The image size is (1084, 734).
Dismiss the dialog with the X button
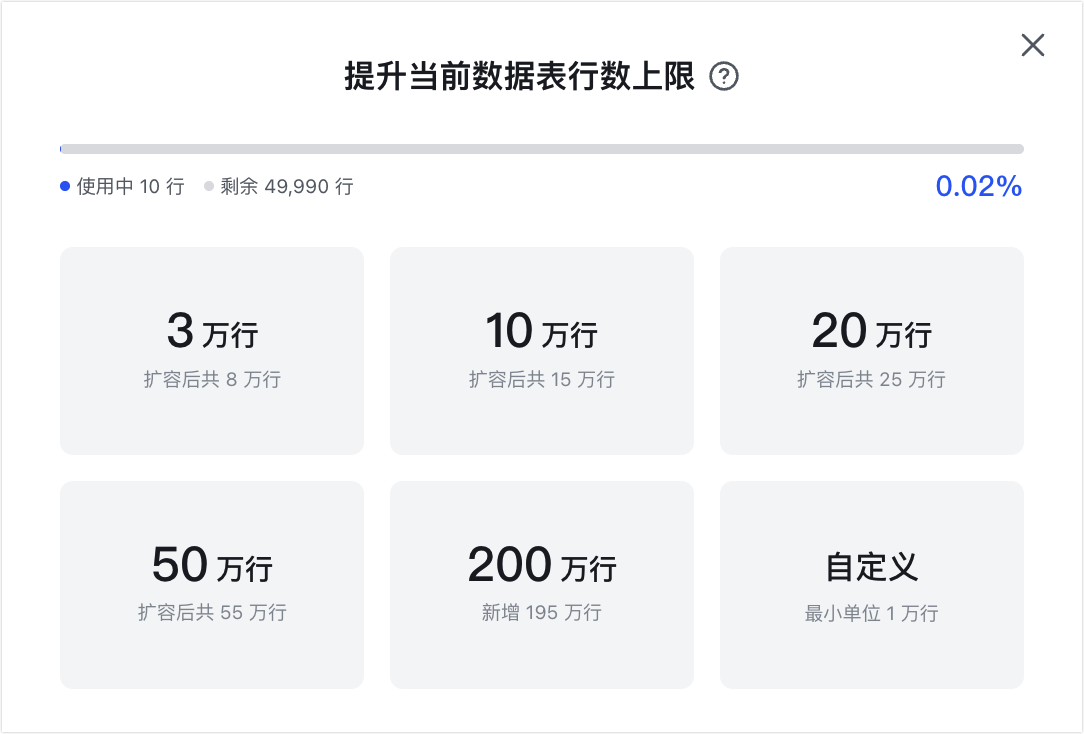coord(1032,45)
